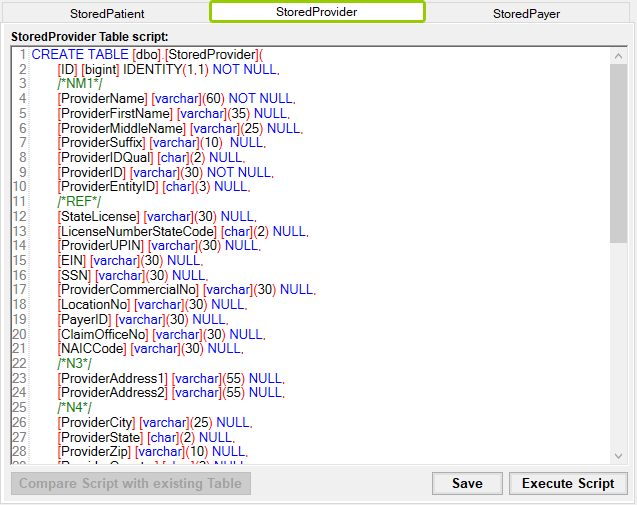Click Compare Script with existing Table button
The width and height of the screenshot is (637, 505).
(130, 483)
